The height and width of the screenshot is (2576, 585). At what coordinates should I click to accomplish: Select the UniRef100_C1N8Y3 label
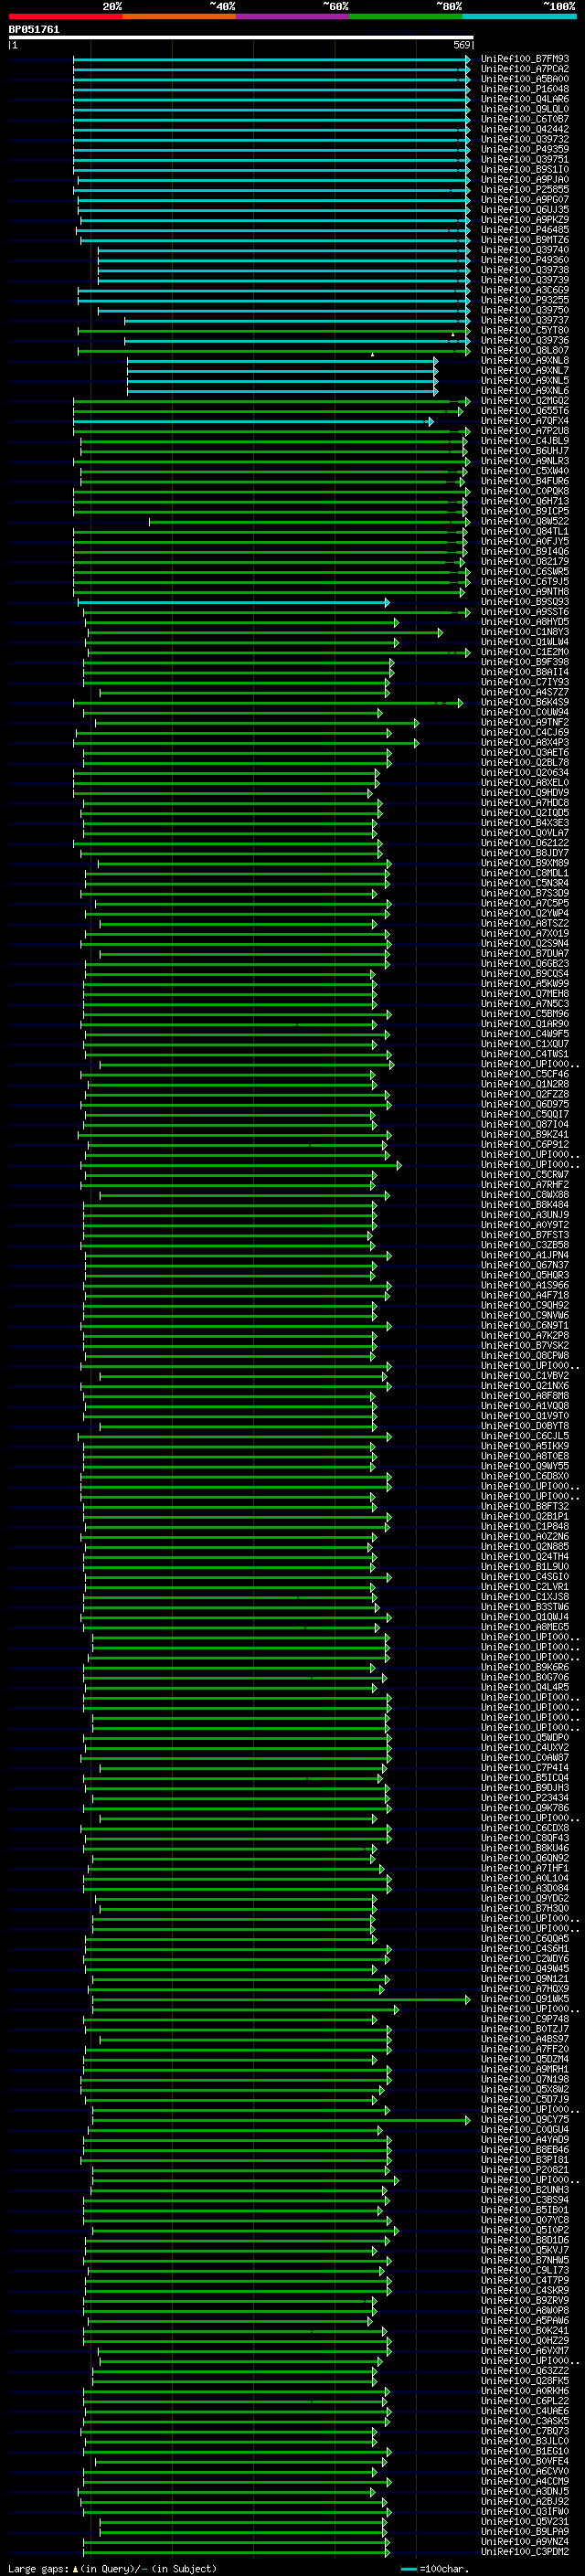525,632
